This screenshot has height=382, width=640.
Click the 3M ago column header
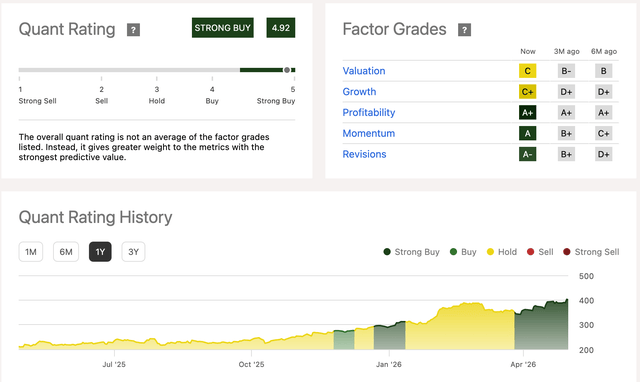coord(567,51)
